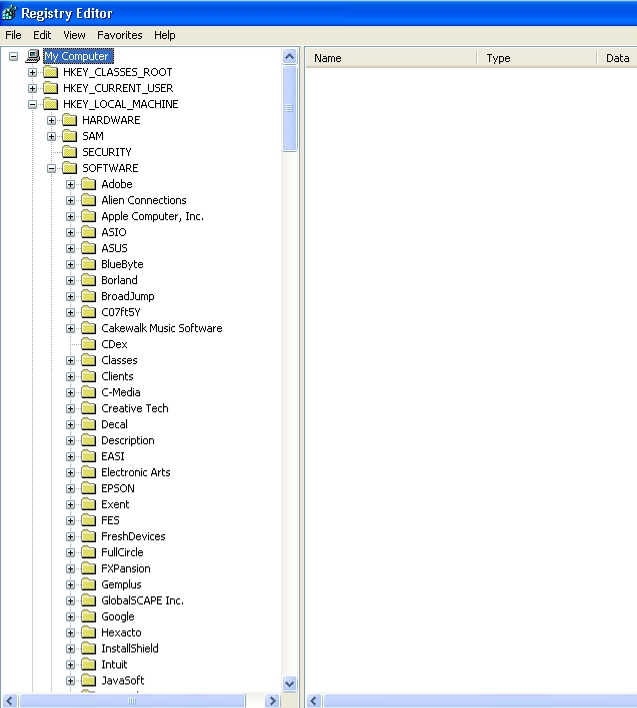637x708 pixels.
Task: Click the BlueByte folder icon
Action: (x=88, y=264)
